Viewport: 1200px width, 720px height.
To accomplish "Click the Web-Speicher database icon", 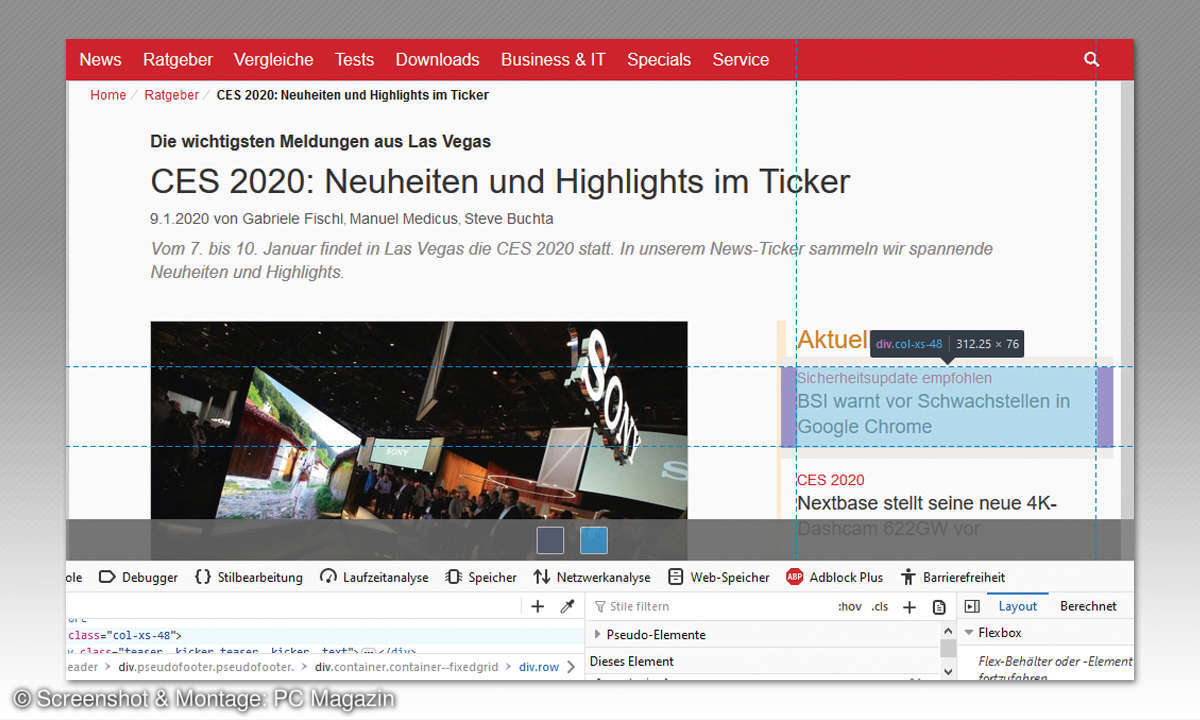I will tap(676, 577).
